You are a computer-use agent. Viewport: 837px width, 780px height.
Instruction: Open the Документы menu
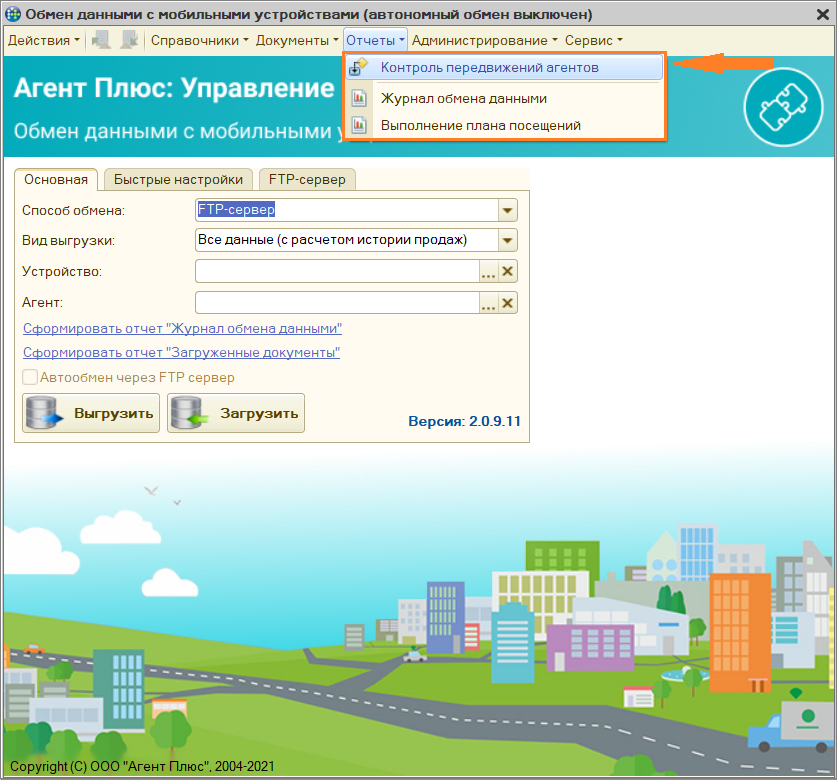(297, 41)
